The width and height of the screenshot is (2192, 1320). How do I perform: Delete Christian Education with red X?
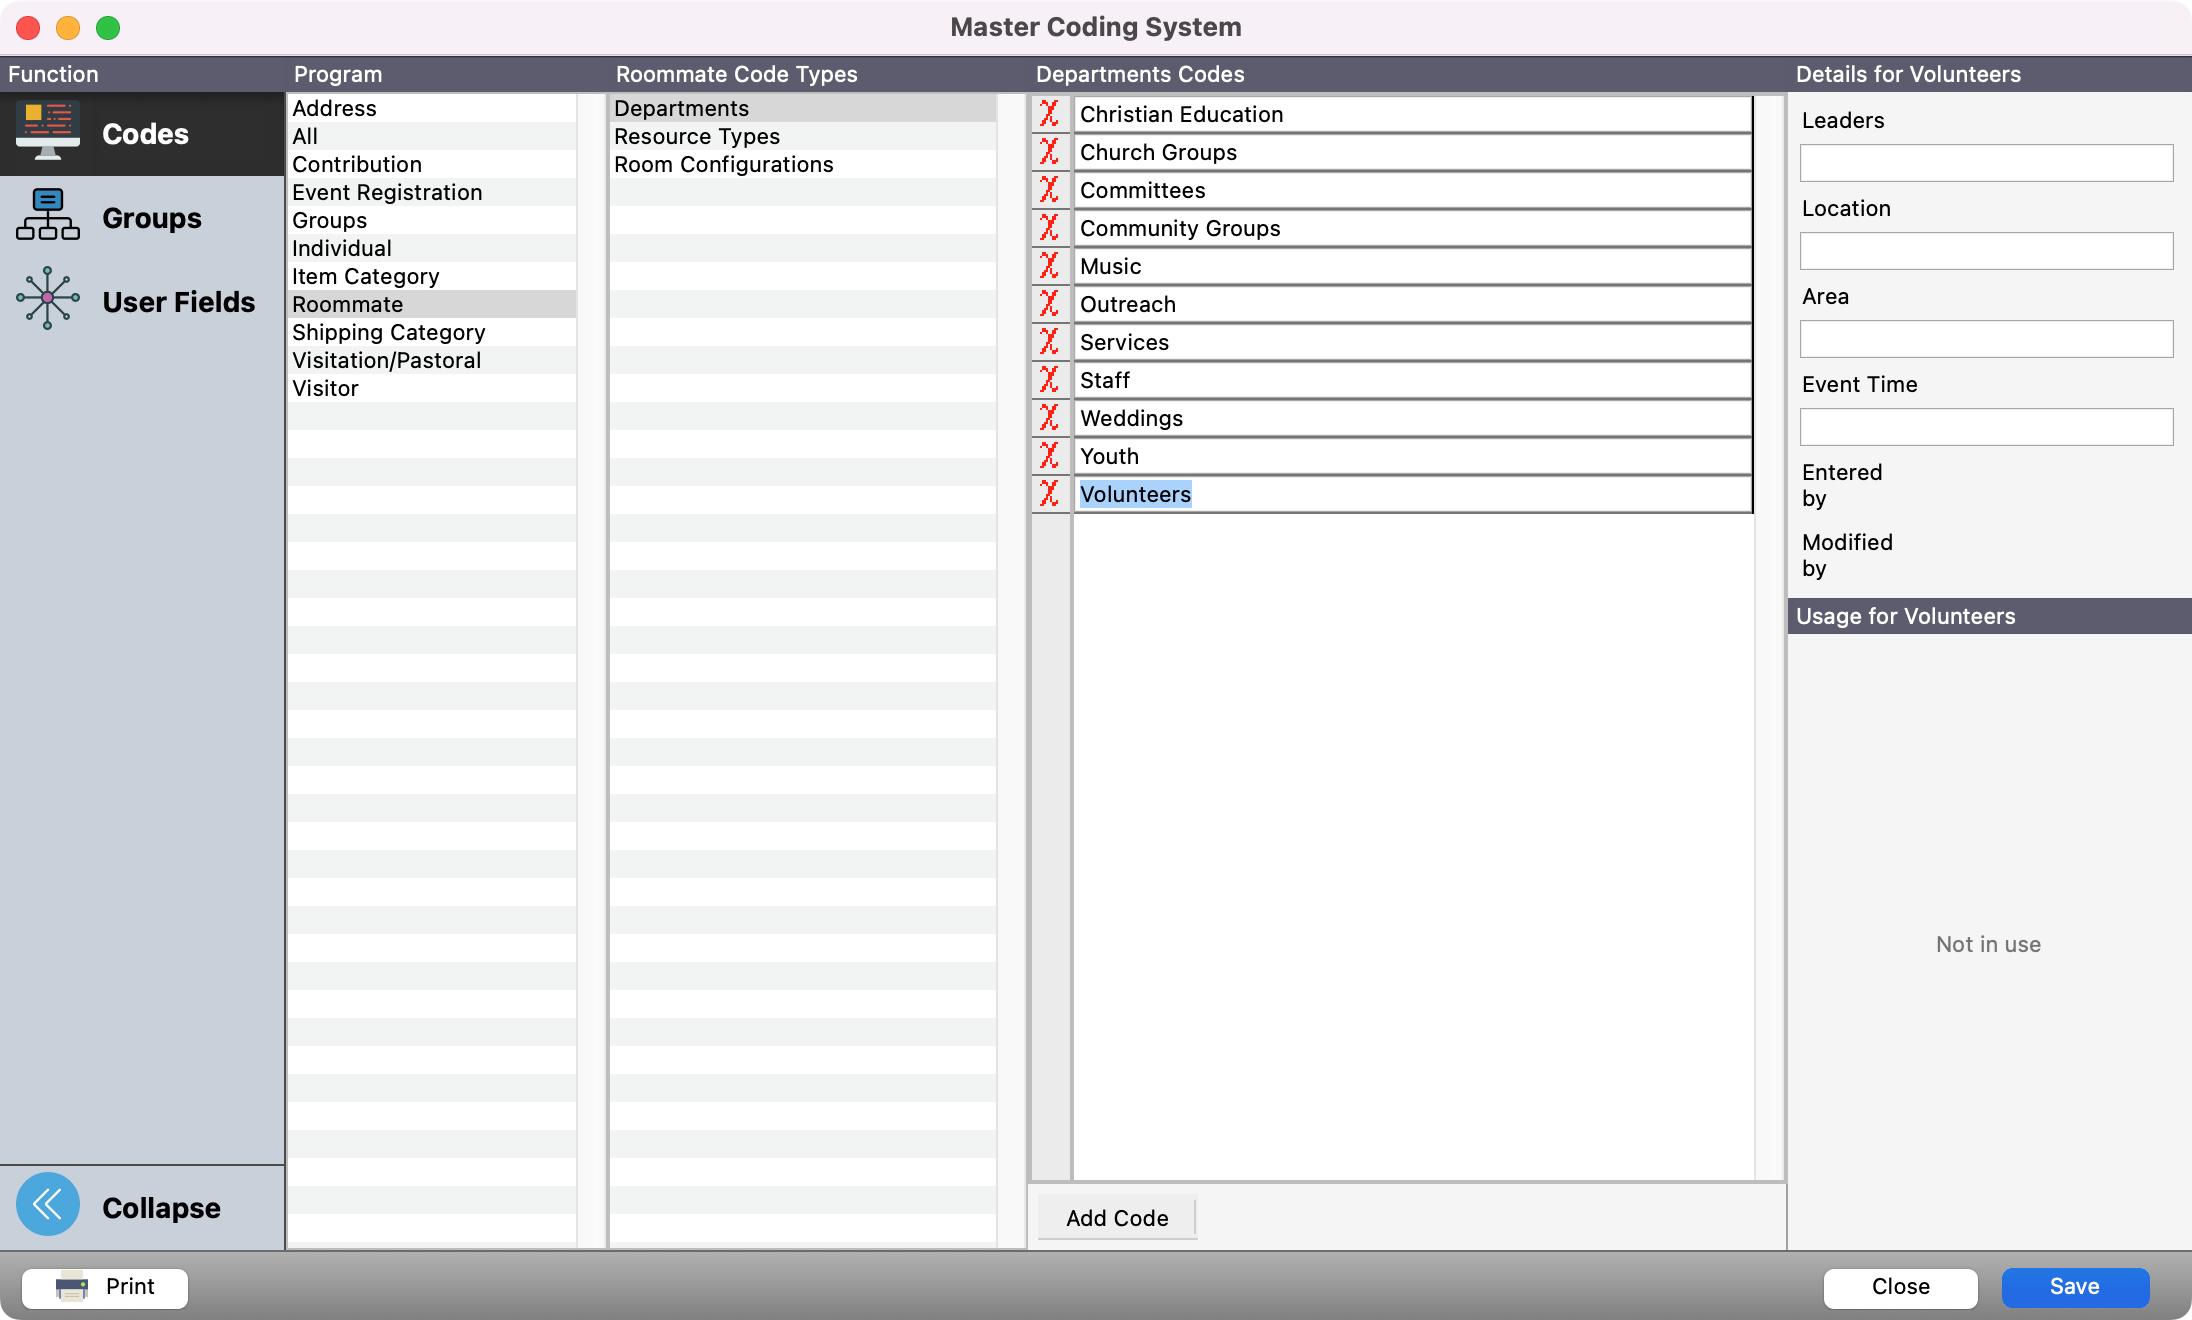click(x=1049, y=114)
